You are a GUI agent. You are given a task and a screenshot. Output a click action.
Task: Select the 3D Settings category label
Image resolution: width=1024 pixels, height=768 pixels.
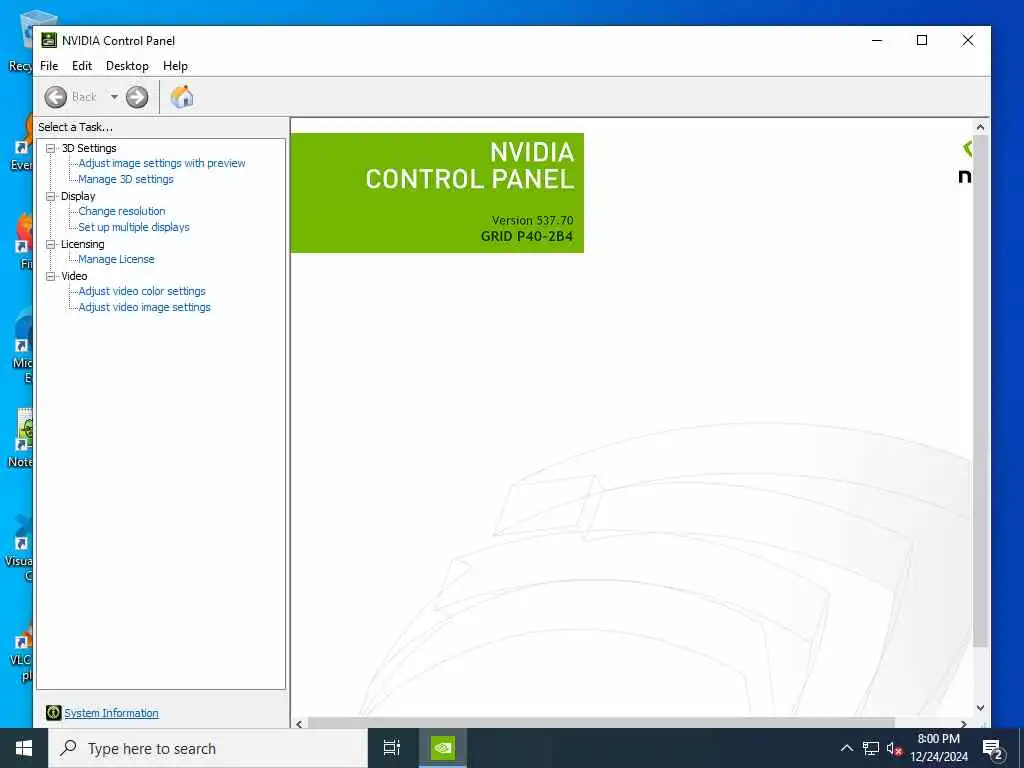click(x=89, y=148)
